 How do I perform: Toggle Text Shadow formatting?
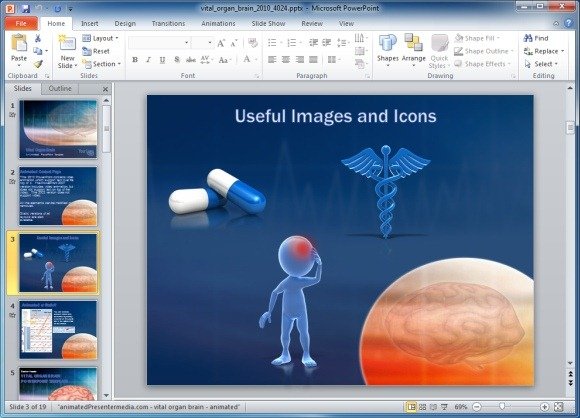177,60
